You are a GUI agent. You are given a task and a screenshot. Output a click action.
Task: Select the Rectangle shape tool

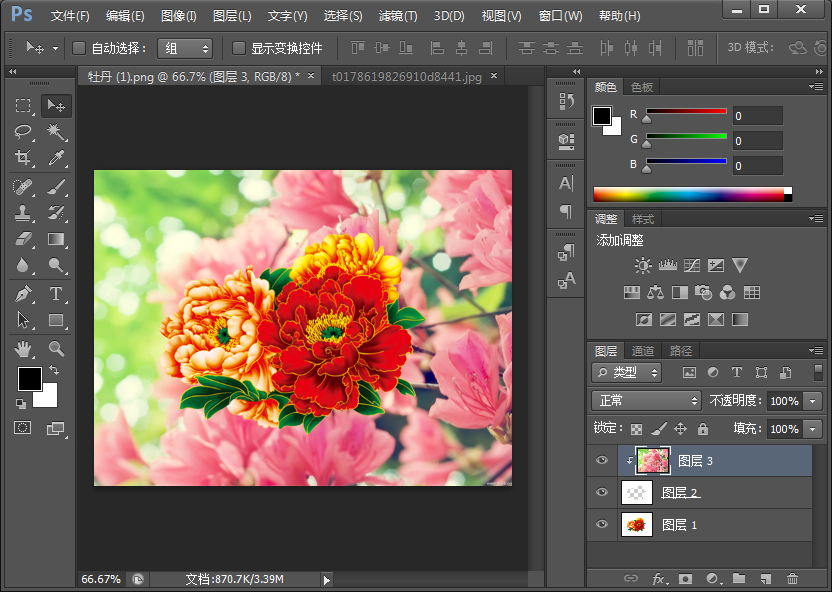pos(56,320)
